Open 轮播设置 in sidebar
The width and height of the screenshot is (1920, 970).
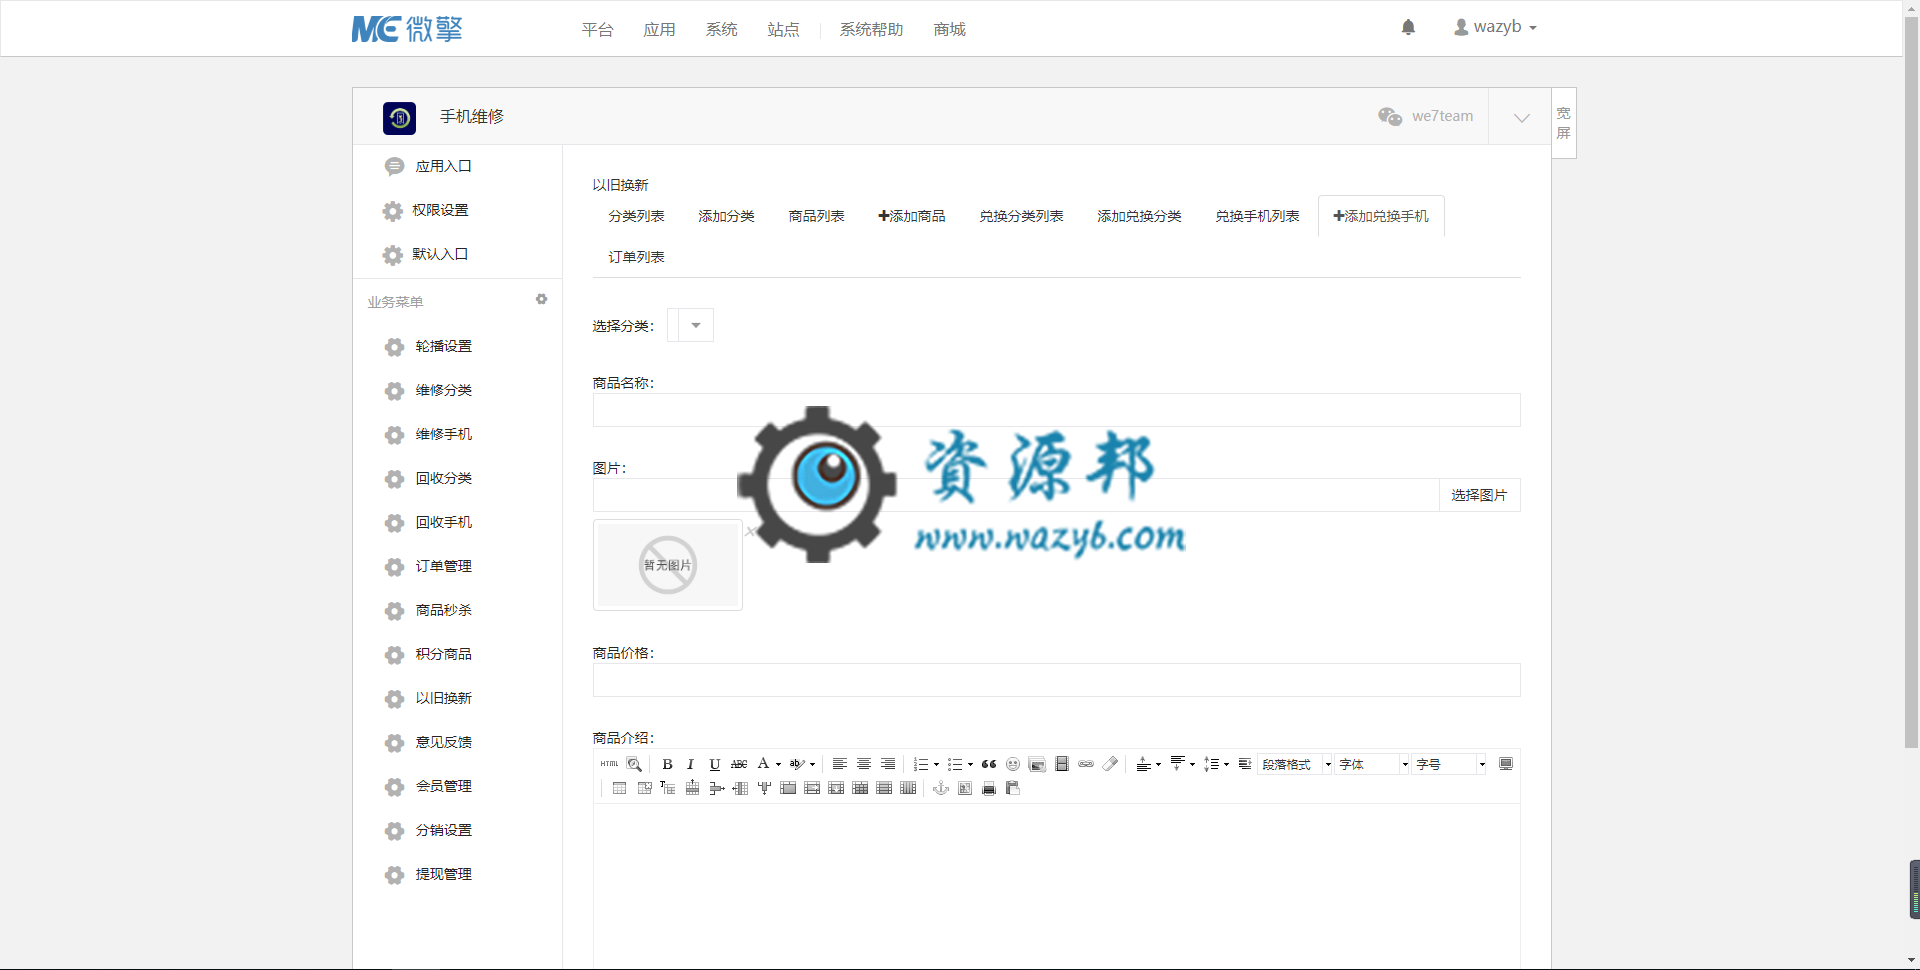click(x=444, y=346)
